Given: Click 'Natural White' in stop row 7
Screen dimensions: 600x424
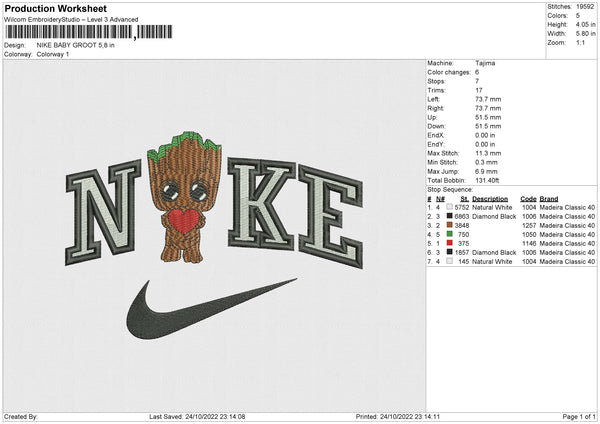Looking at the screenshot, I should [492, 261].
